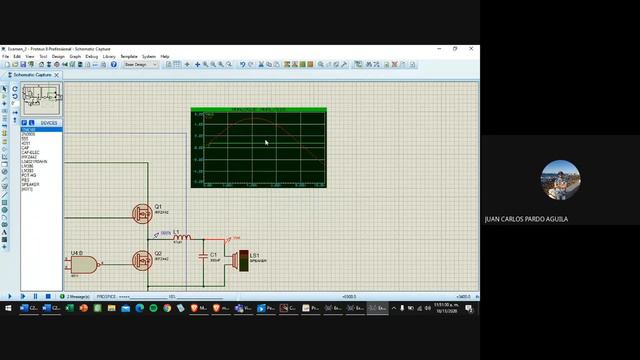Image resolution: width=640 pixels, height=360 pixels.
Task: Click the Q1 MOSFET symbol
Action: click(142, 213)
